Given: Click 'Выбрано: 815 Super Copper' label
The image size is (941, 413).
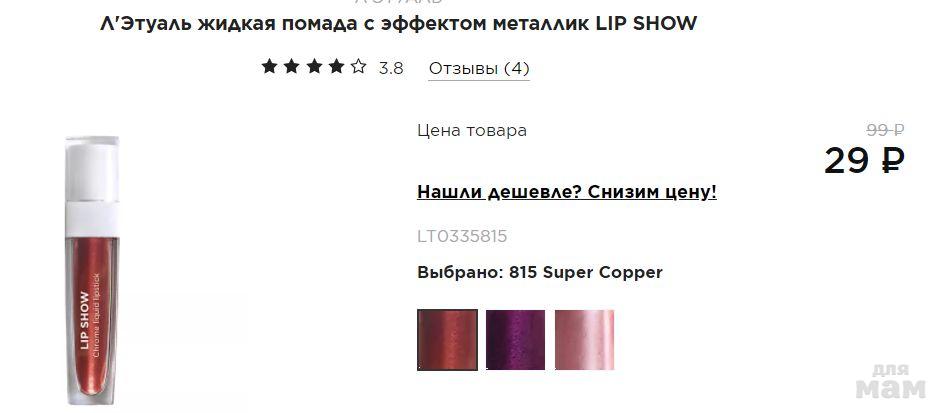Looking at the screenshot, I should point(540,273).
